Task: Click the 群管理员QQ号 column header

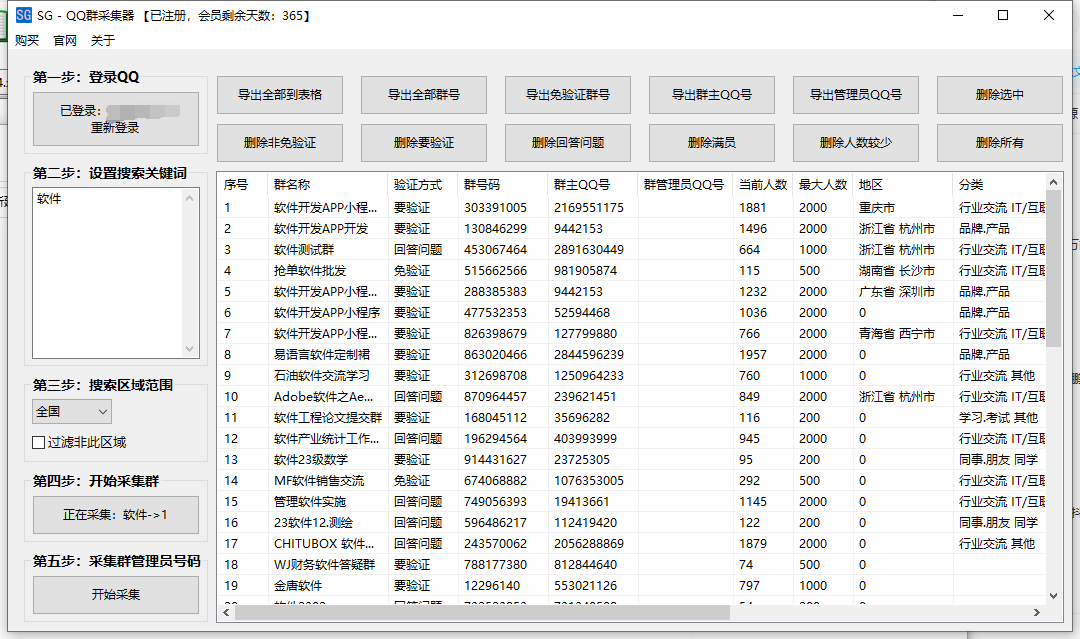Action: tap(685, 185)
